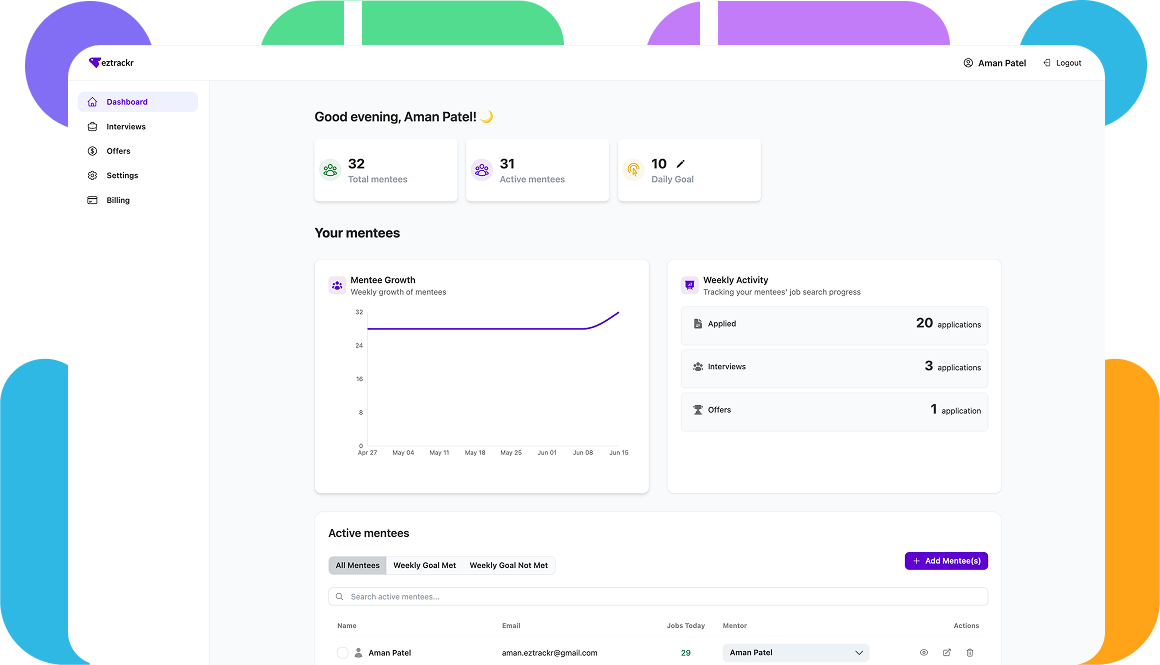
Task: Click the Jobs Today column header
Action: click(686, 626)
